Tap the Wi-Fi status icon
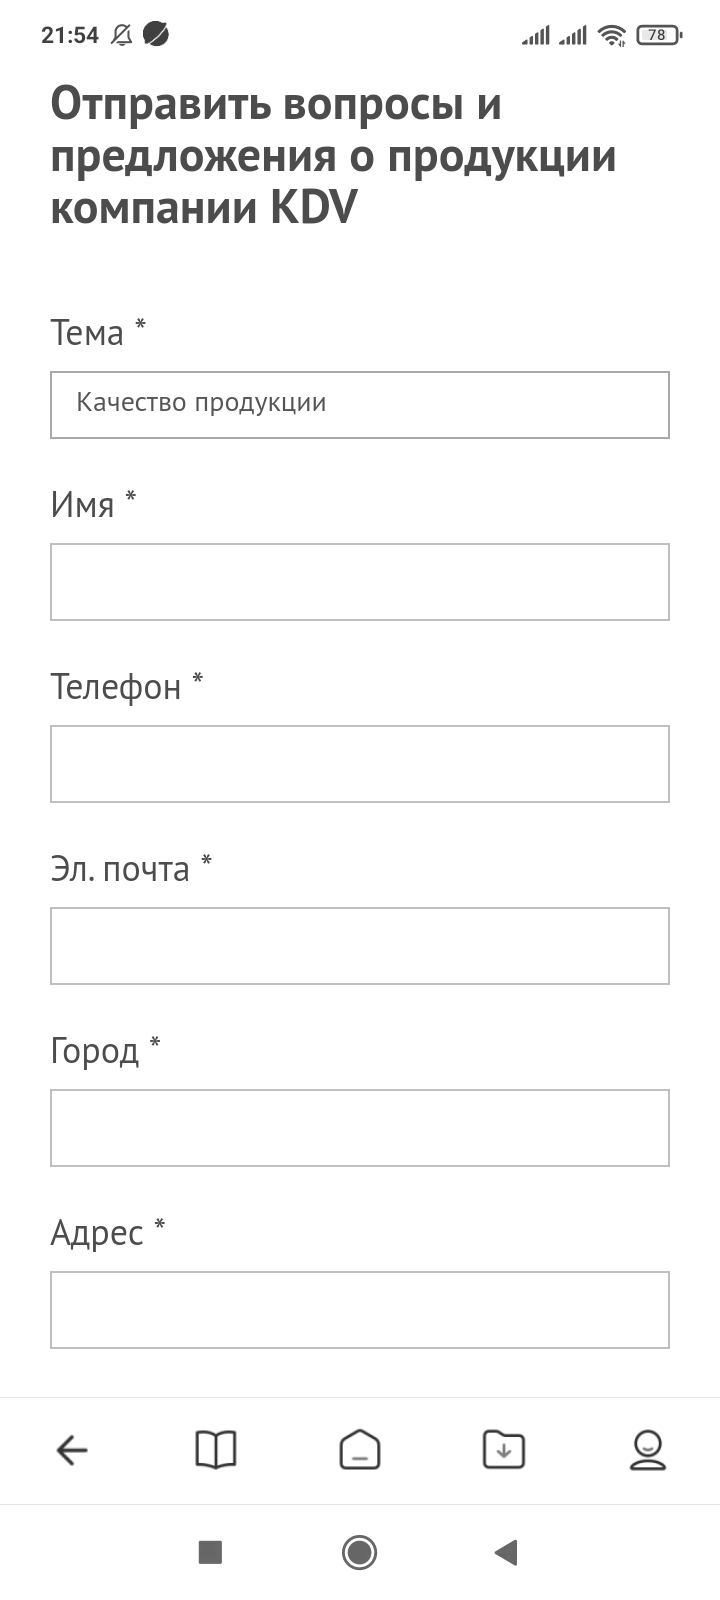 pos(611,35)
